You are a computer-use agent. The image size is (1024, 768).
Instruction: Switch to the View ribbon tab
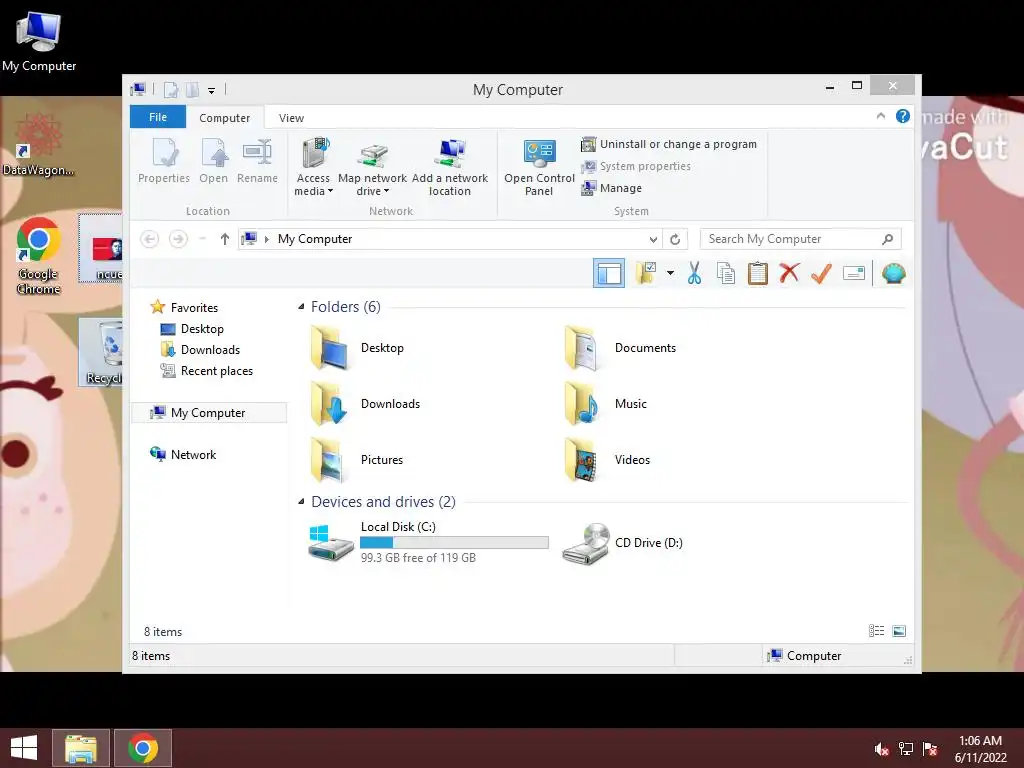tap(291, 118)
